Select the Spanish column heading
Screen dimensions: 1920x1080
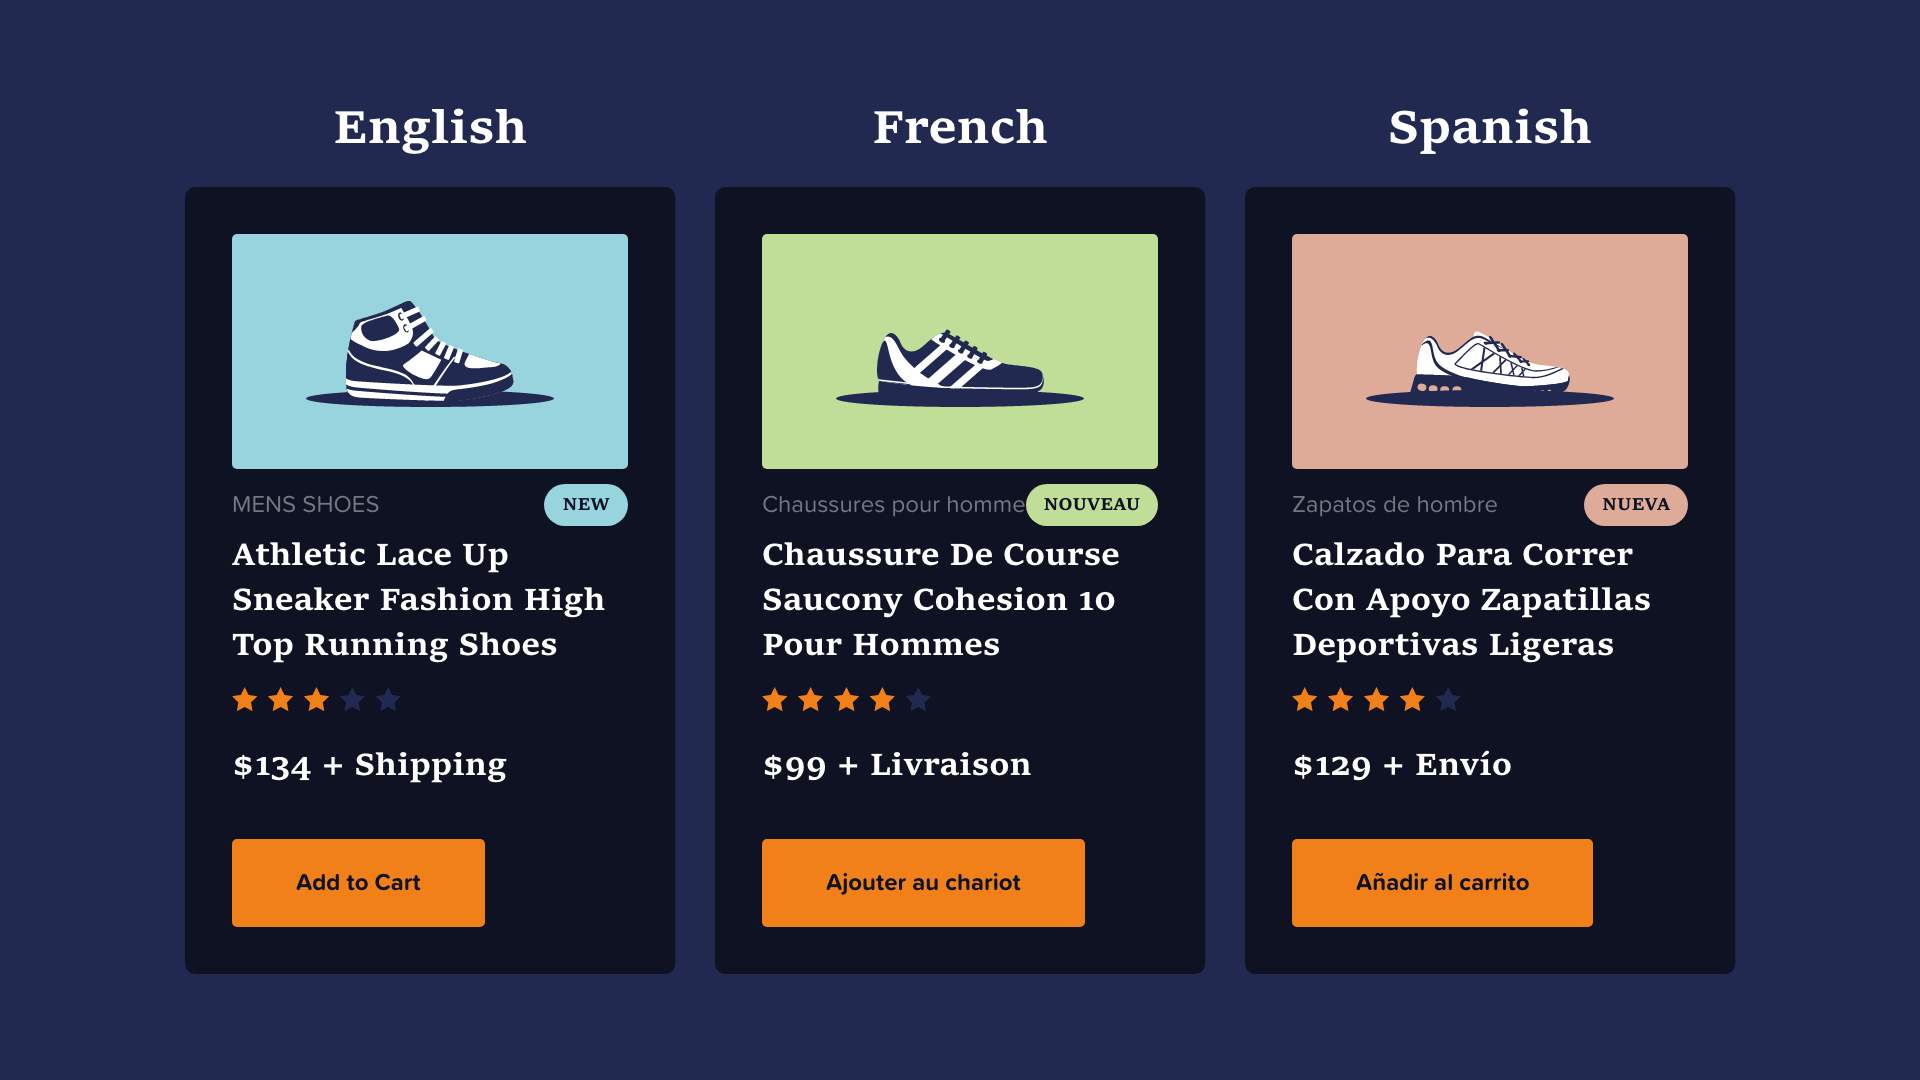(1490, 127)
